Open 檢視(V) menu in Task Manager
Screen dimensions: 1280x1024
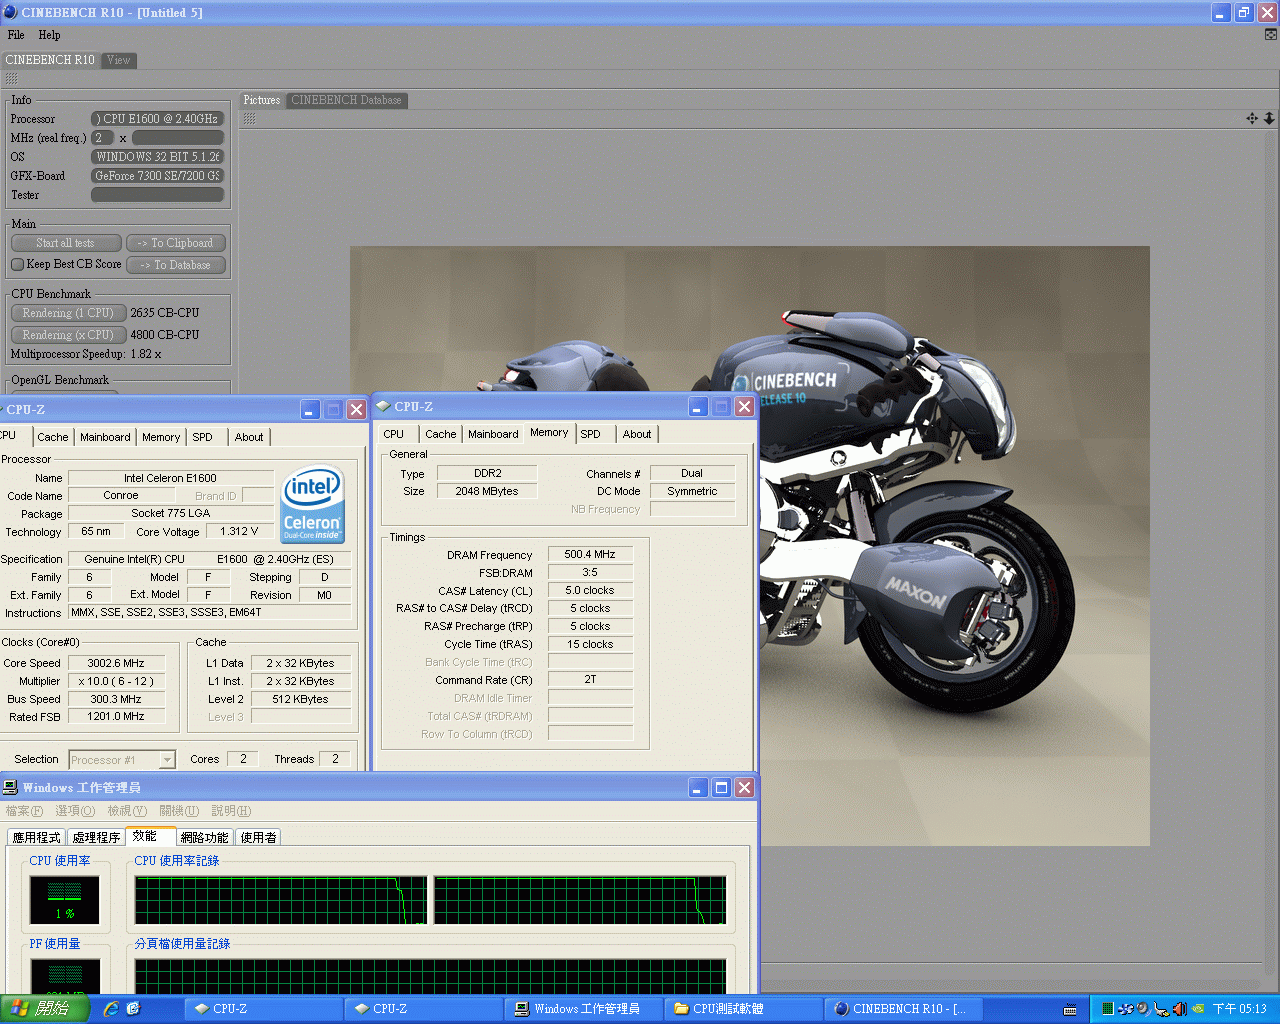pyautogui.click(x=127, y=811)
